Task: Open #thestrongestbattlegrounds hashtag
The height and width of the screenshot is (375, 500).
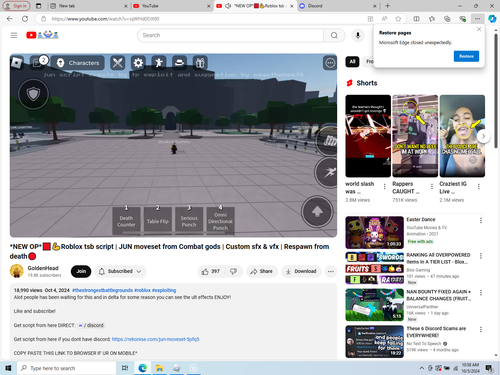Action: click(x=102, y=290)
